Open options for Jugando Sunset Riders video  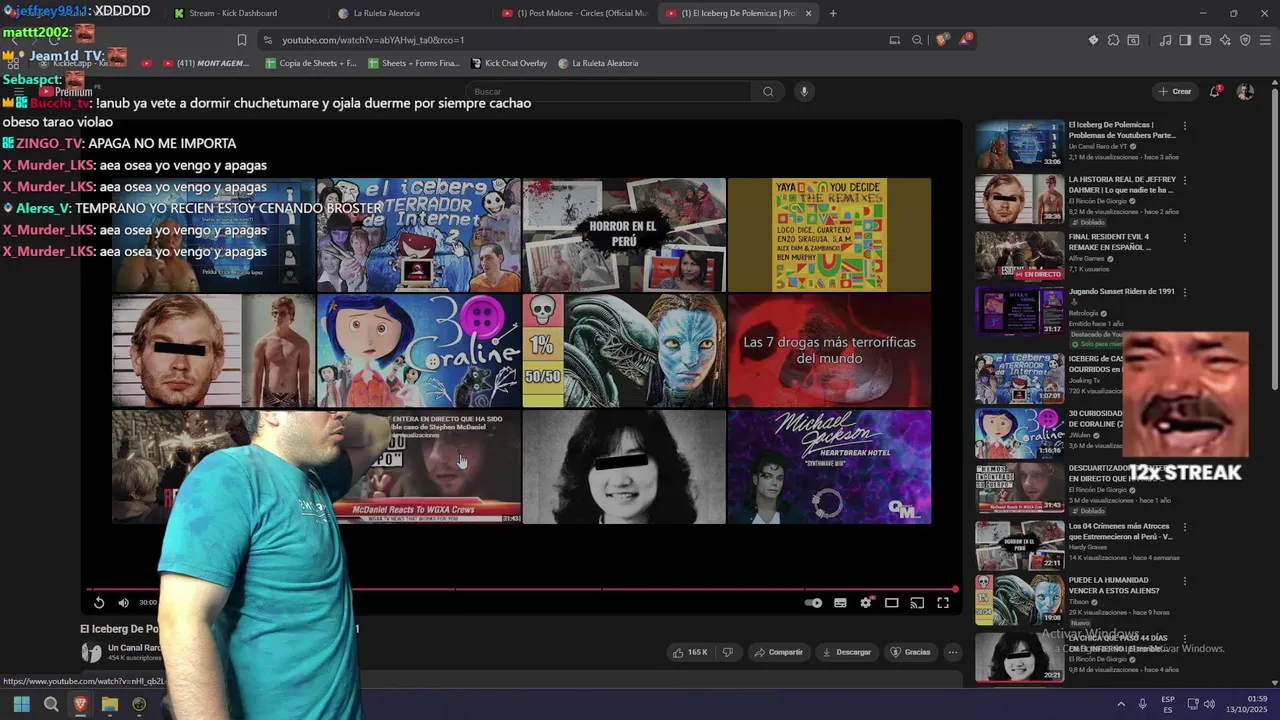point(1185,292)
